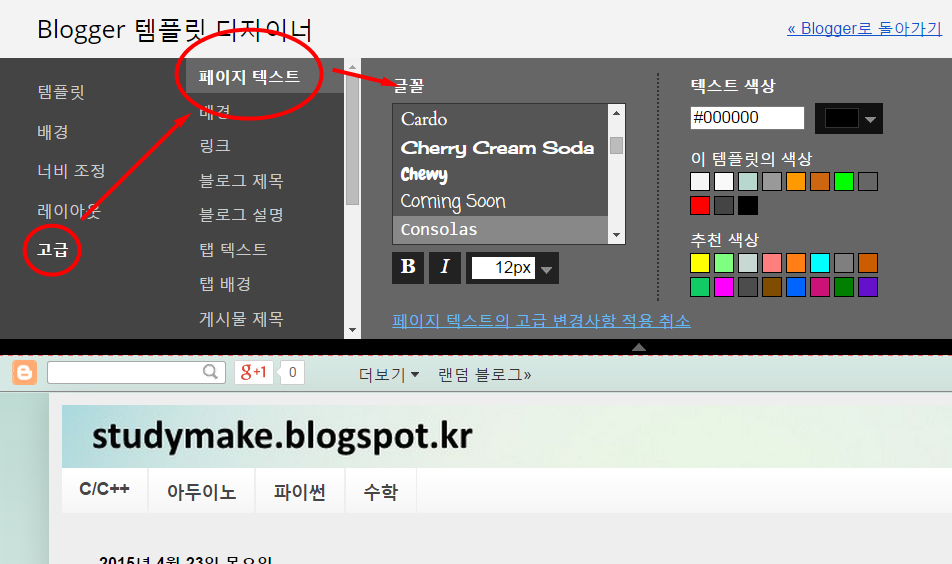Click the orange Blogger logo icon

[24, 372]
